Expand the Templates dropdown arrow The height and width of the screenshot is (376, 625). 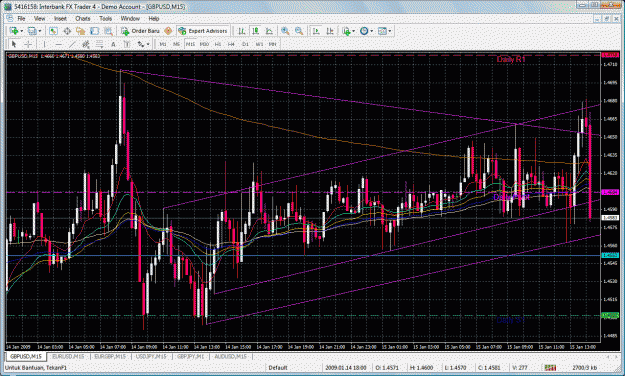point(389,31)
